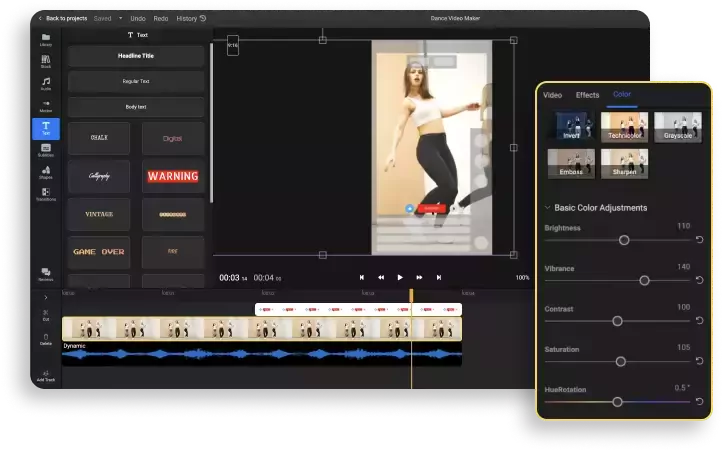The width and height of the screenshot is (723, 451).
Task: Open the Motion panel in sidebar
Action: pyautogui.click(x=46, y=106)
